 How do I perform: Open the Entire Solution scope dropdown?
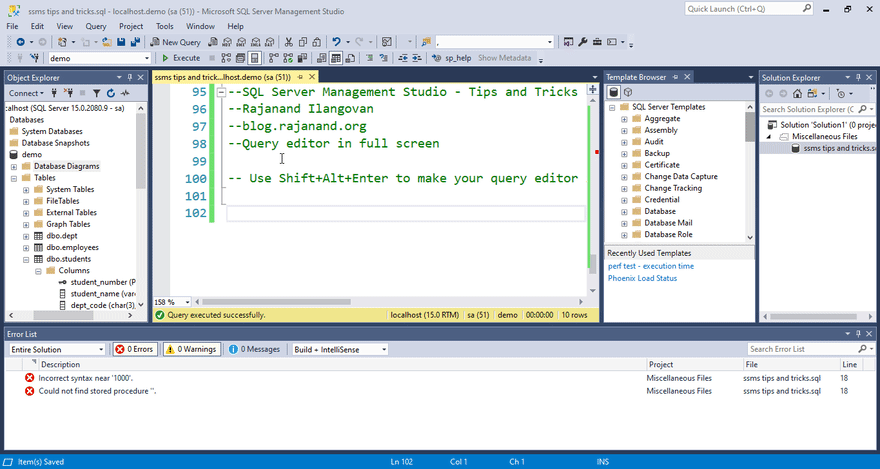[101, 349]
